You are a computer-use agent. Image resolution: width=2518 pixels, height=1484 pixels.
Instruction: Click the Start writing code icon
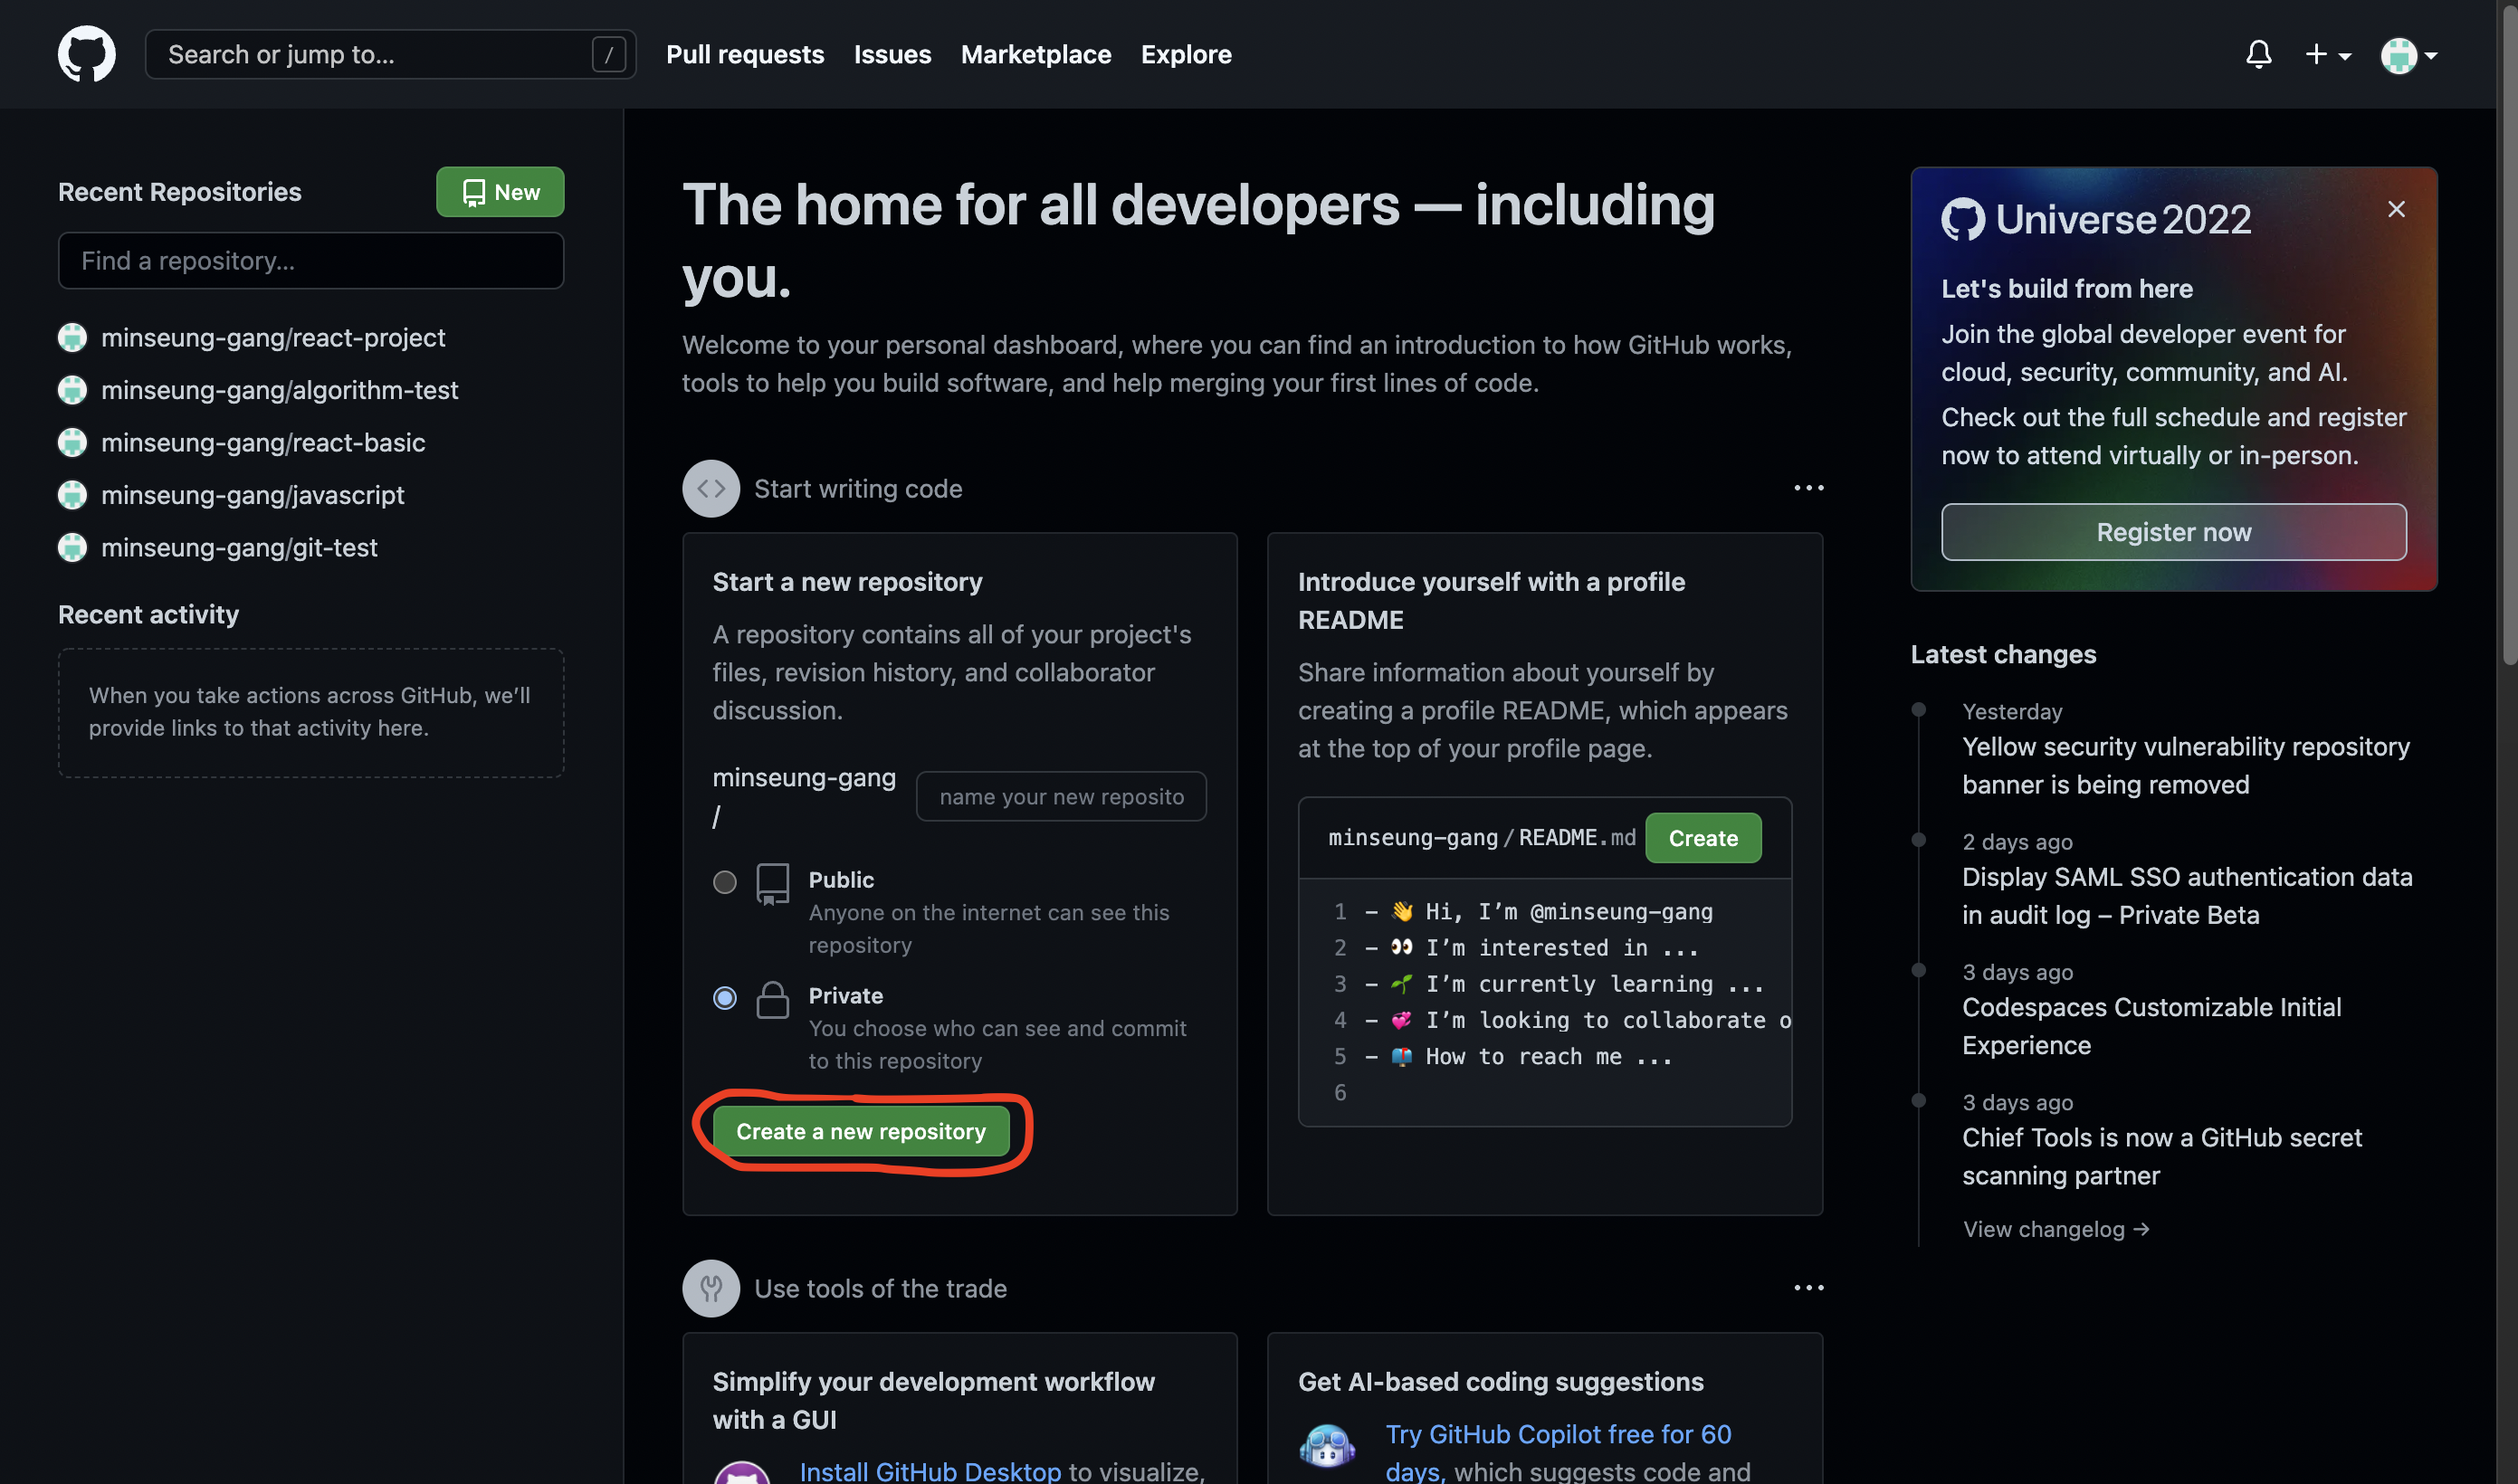point(710,488)
